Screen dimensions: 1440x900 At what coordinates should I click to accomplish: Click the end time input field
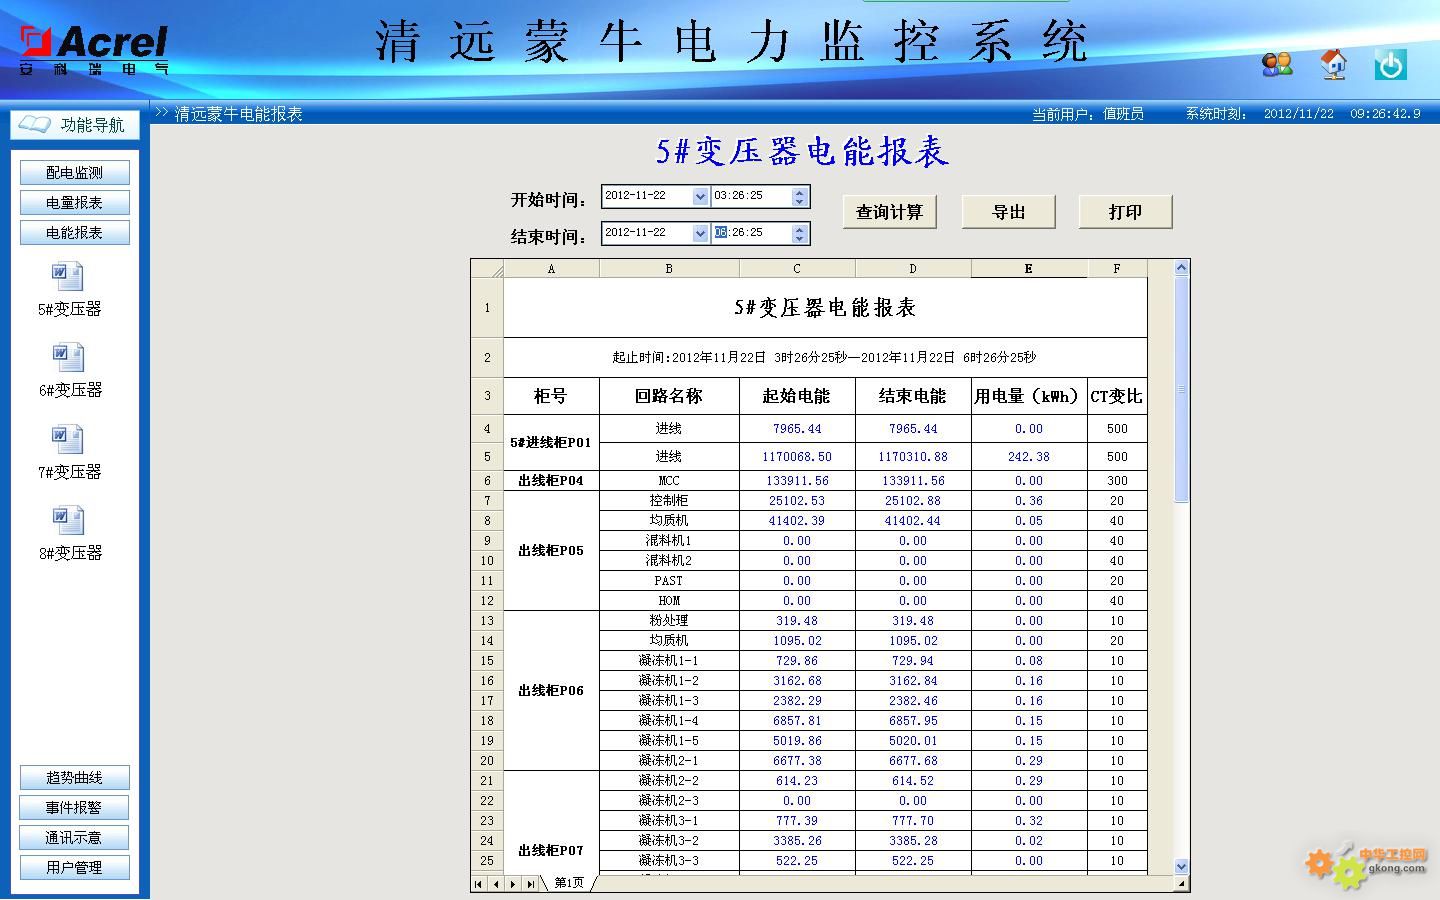click(x=750, y=233)
